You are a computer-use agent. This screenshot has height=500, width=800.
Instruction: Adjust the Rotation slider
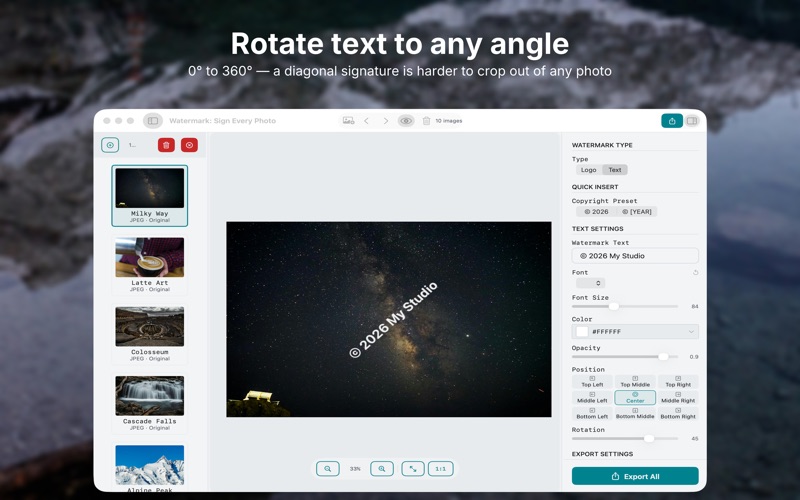(x=649, y=438)
